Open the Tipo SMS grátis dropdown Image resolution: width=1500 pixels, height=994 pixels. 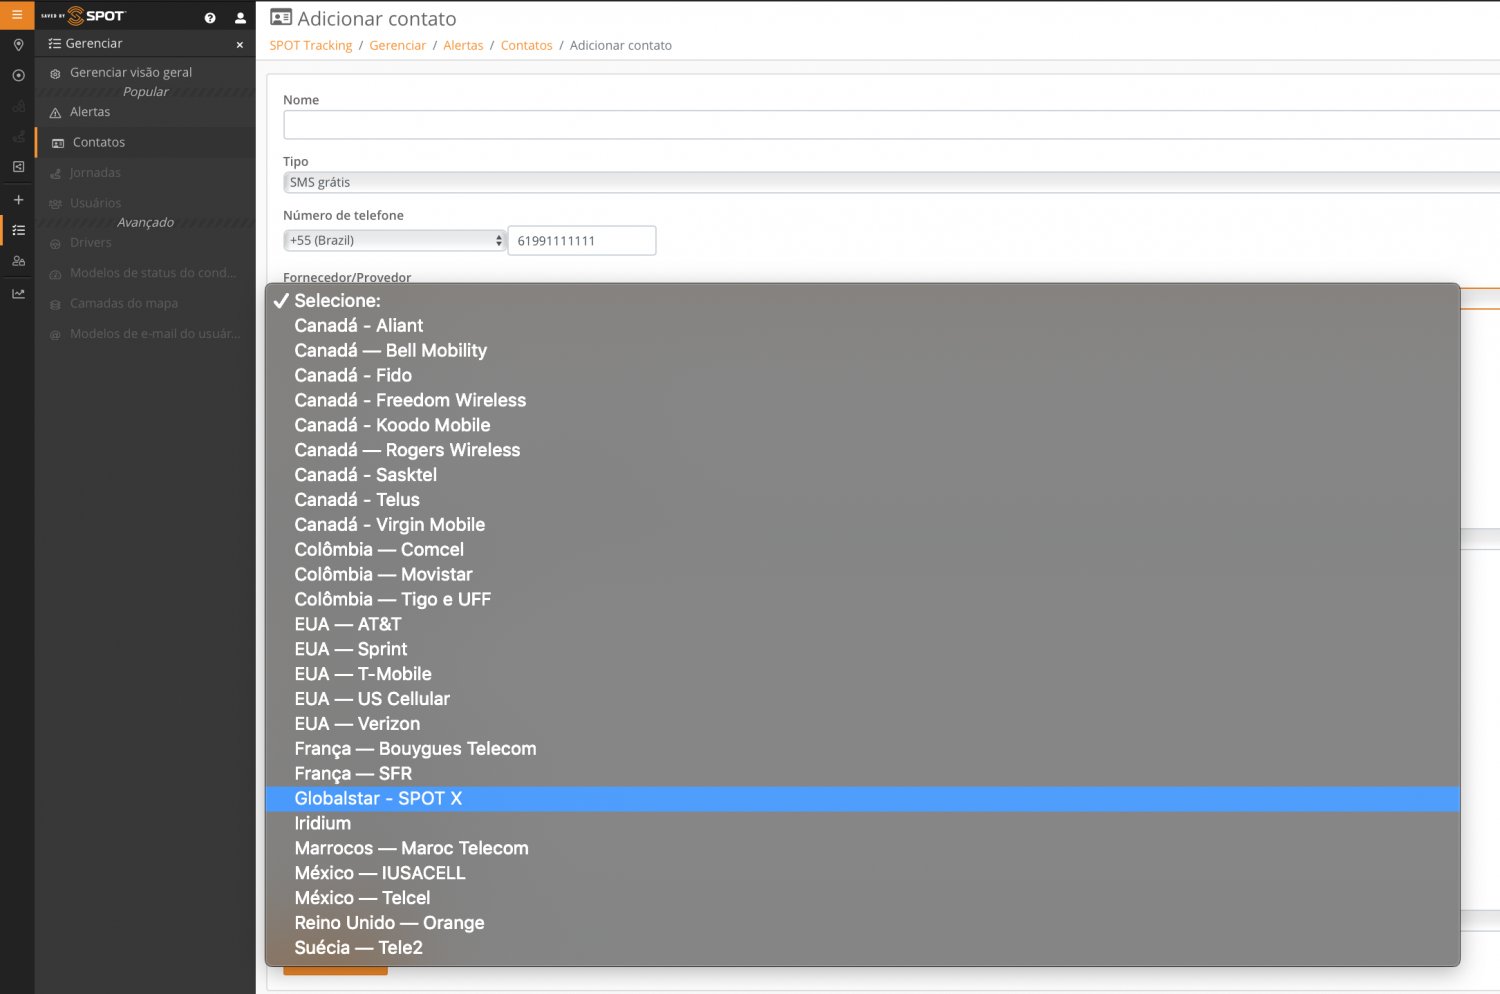(x=890, y=183)
